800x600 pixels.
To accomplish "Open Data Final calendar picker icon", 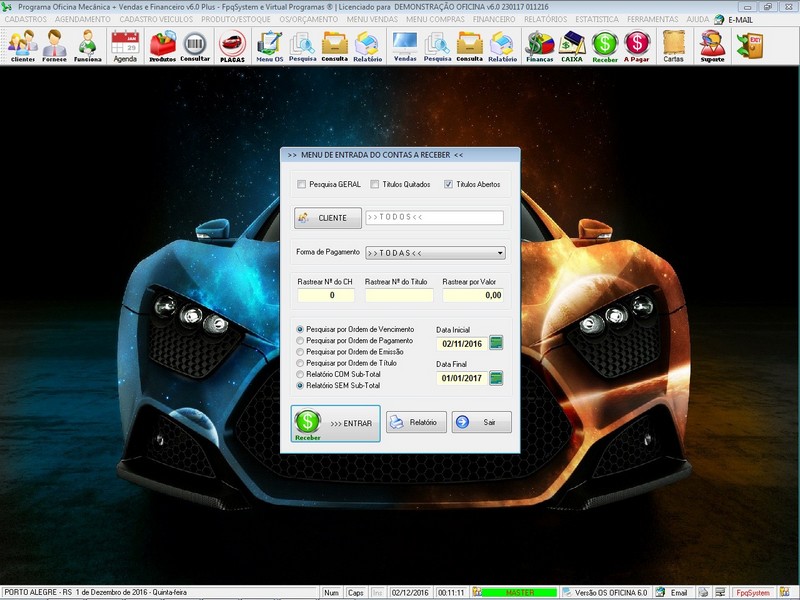I will pyautogui.click(x=496, y=378).
